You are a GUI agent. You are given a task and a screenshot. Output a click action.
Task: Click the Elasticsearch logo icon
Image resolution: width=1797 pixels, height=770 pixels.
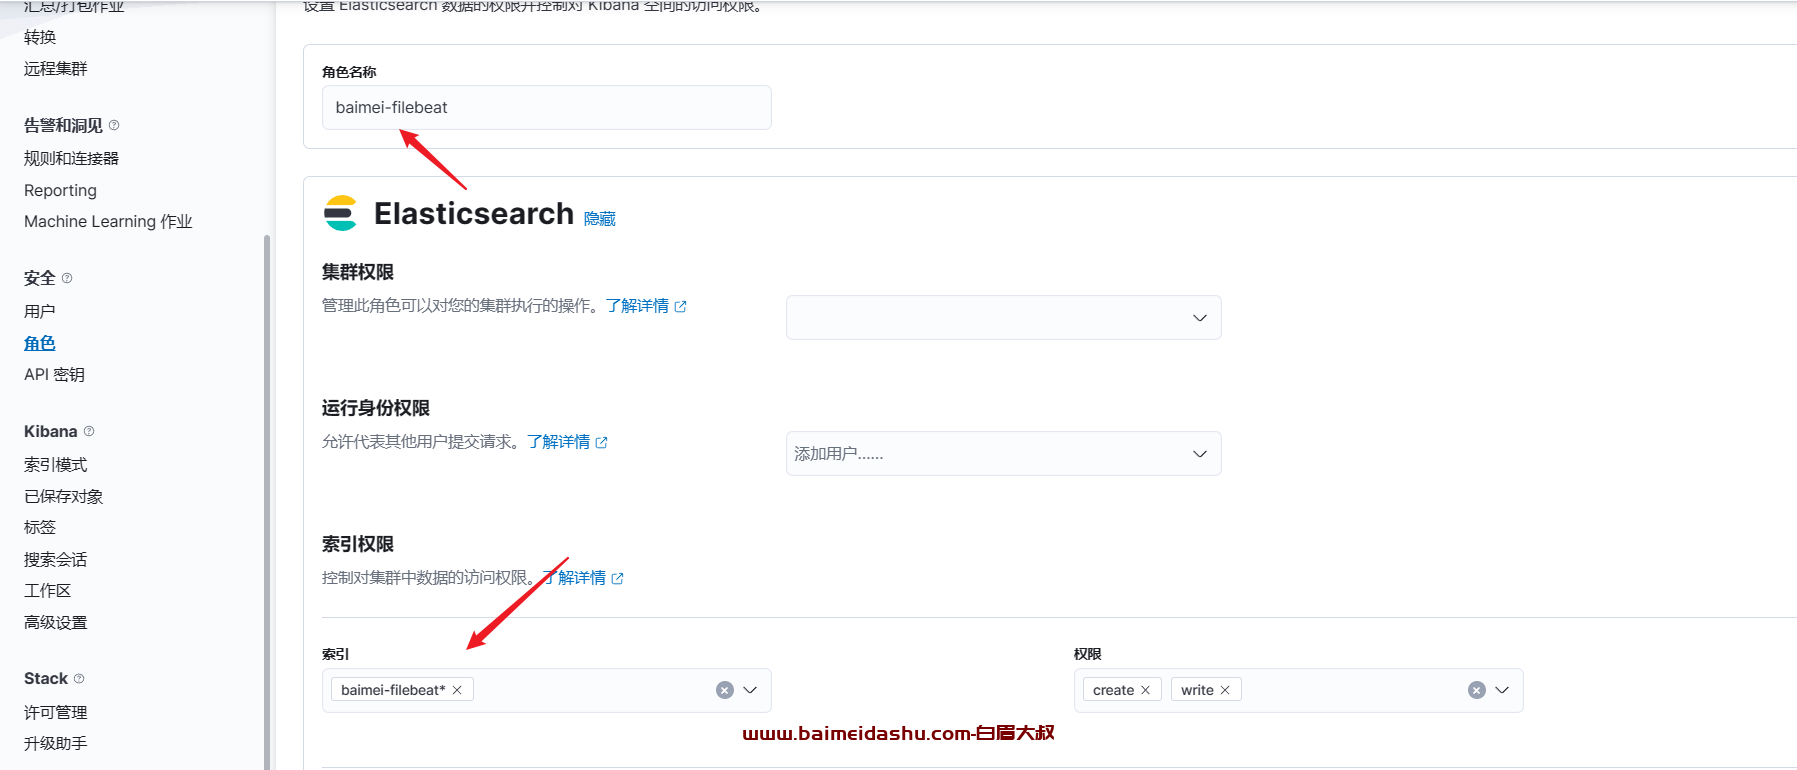click(x=340, y=213)
